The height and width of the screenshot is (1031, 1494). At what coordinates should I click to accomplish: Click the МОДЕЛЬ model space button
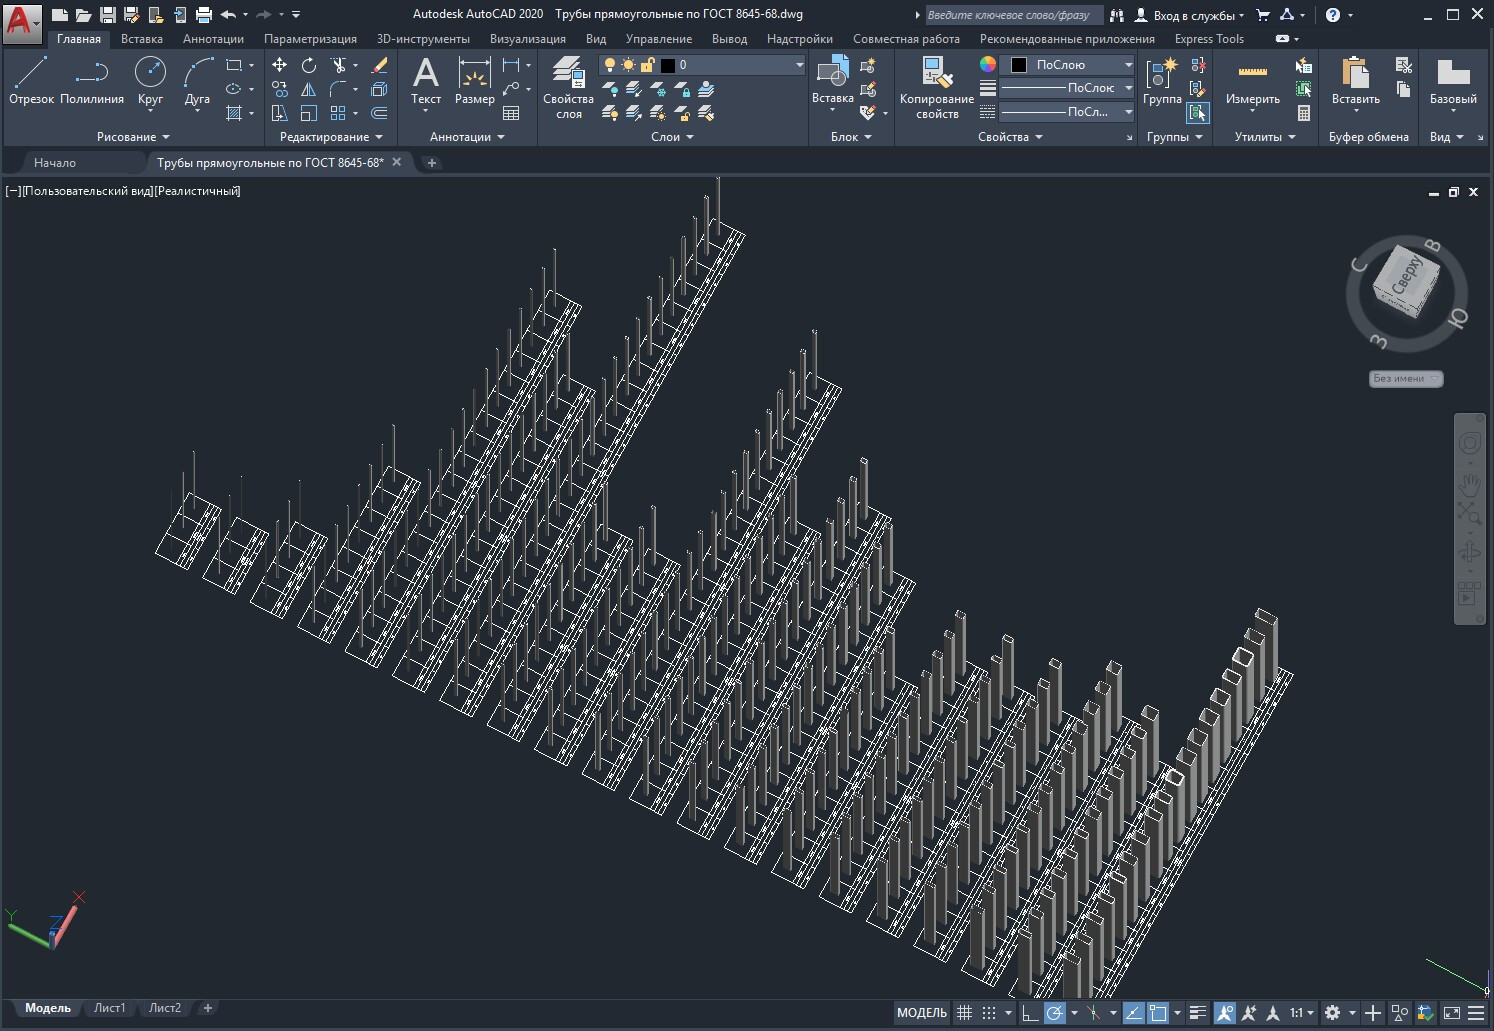(921, 1013)
